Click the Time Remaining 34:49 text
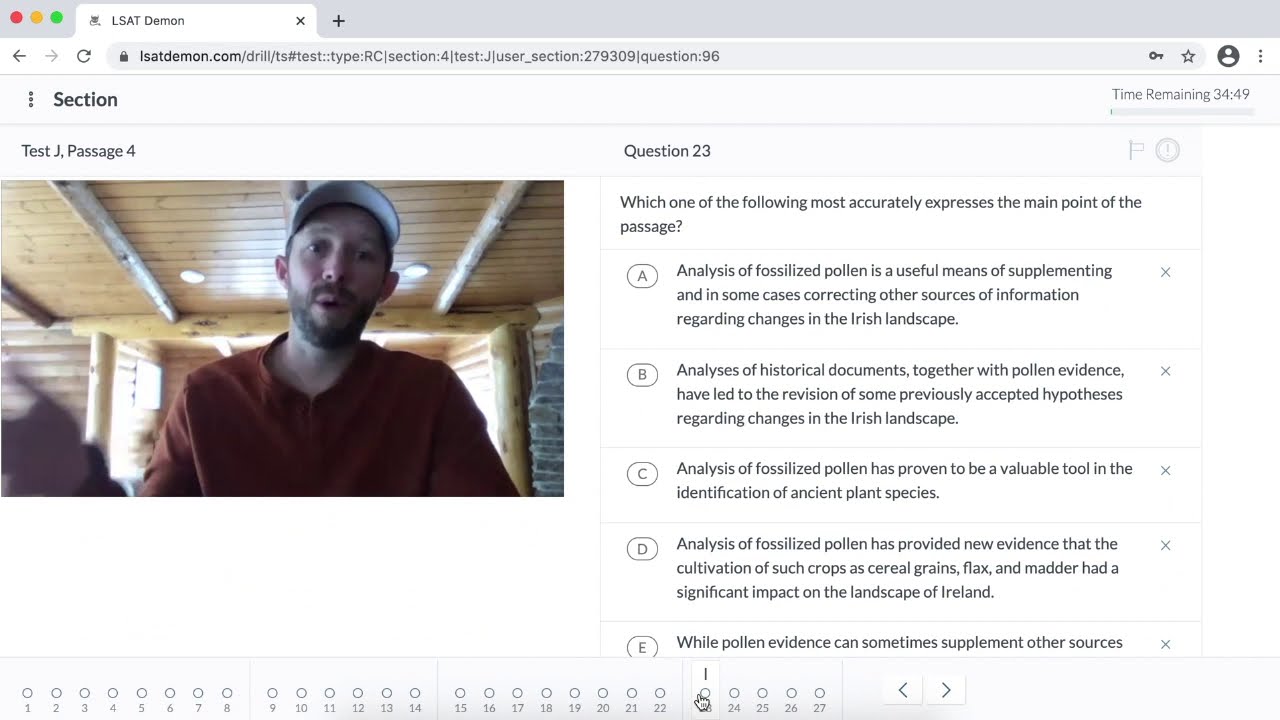This screenshot has width=1280, height=720. (1181, 94)
